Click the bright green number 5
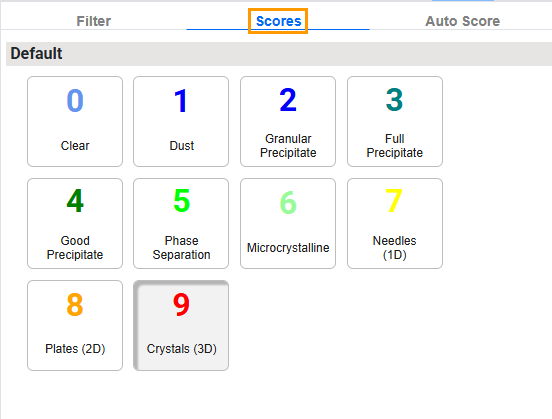This screenshot has width=552, height=419. pos(182,200)
